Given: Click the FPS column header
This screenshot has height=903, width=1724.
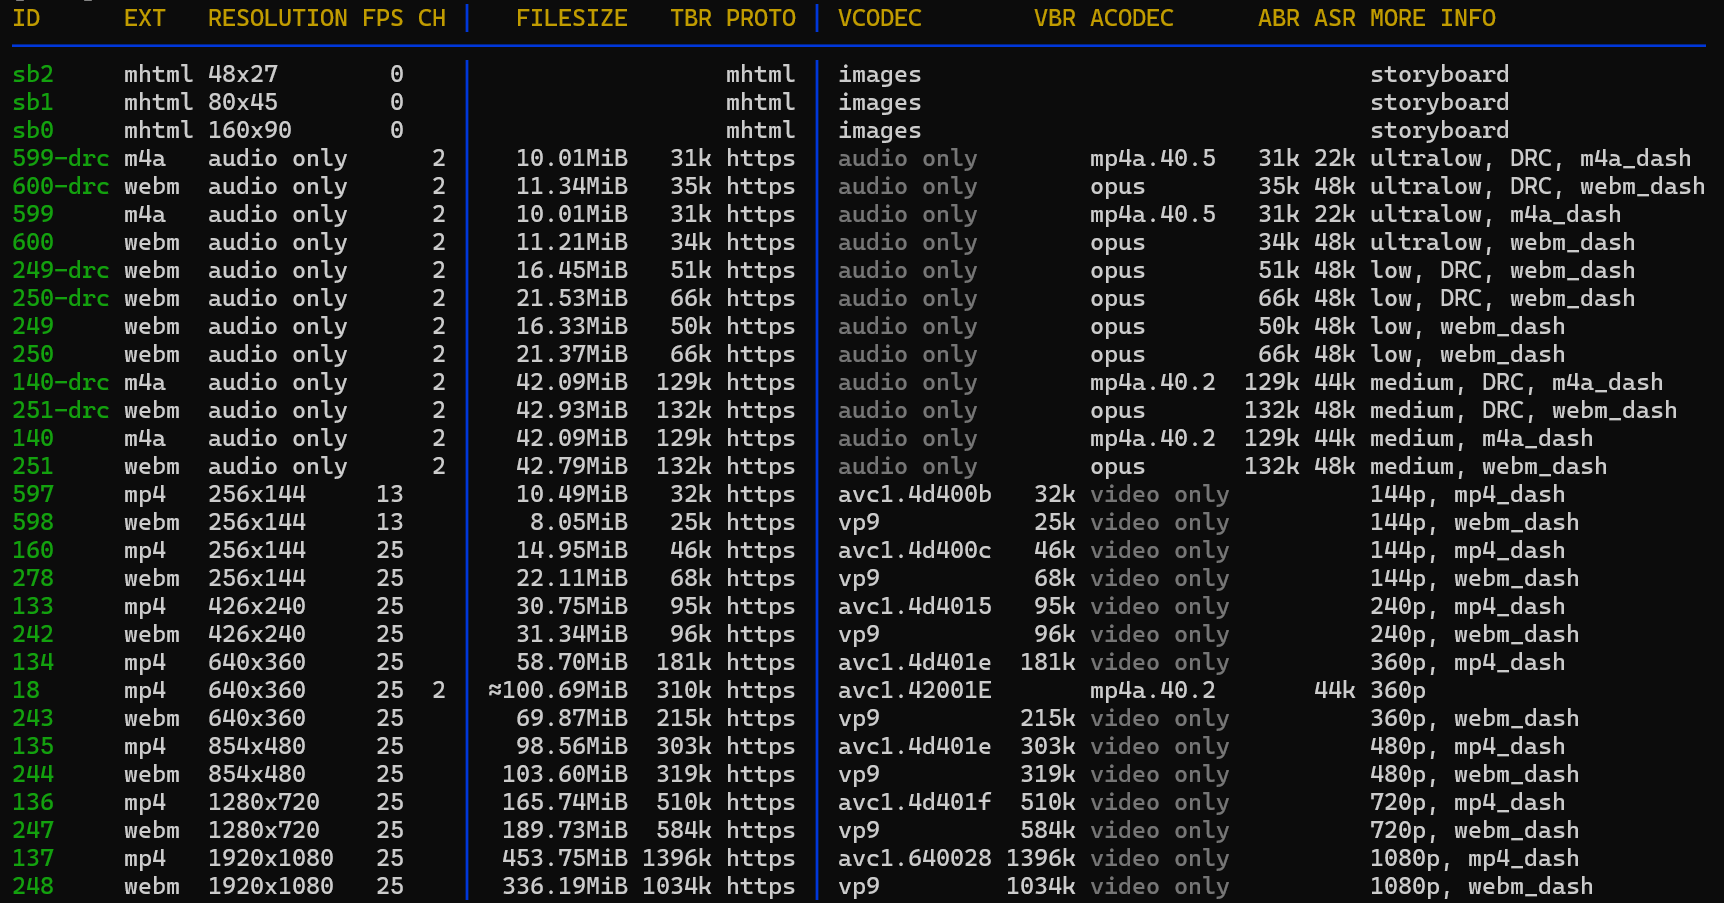Looking at the screenshot, I should click(383, 18).
